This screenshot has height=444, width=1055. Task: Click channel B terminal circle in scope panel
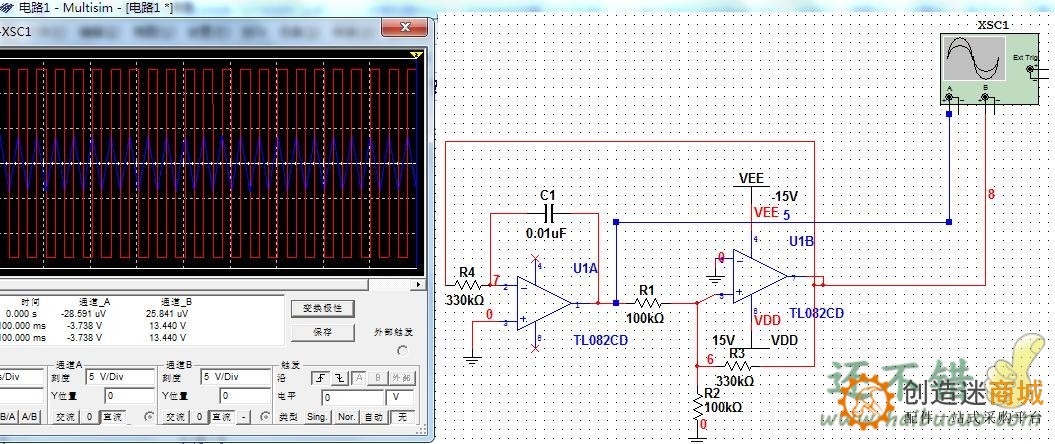click(x=264, y=417)
